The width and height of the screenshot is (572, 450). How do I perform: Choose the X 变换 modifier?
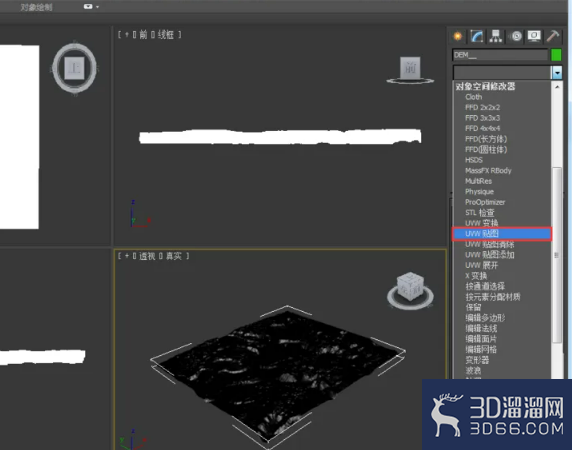[476, 276]
